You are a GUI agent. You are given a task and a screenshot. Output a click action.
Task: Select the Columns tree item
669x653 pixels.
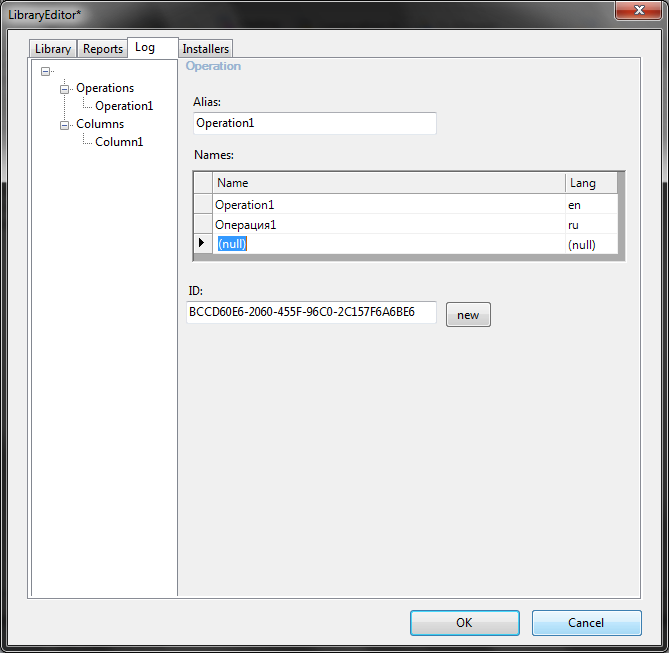tap(100, 124)
